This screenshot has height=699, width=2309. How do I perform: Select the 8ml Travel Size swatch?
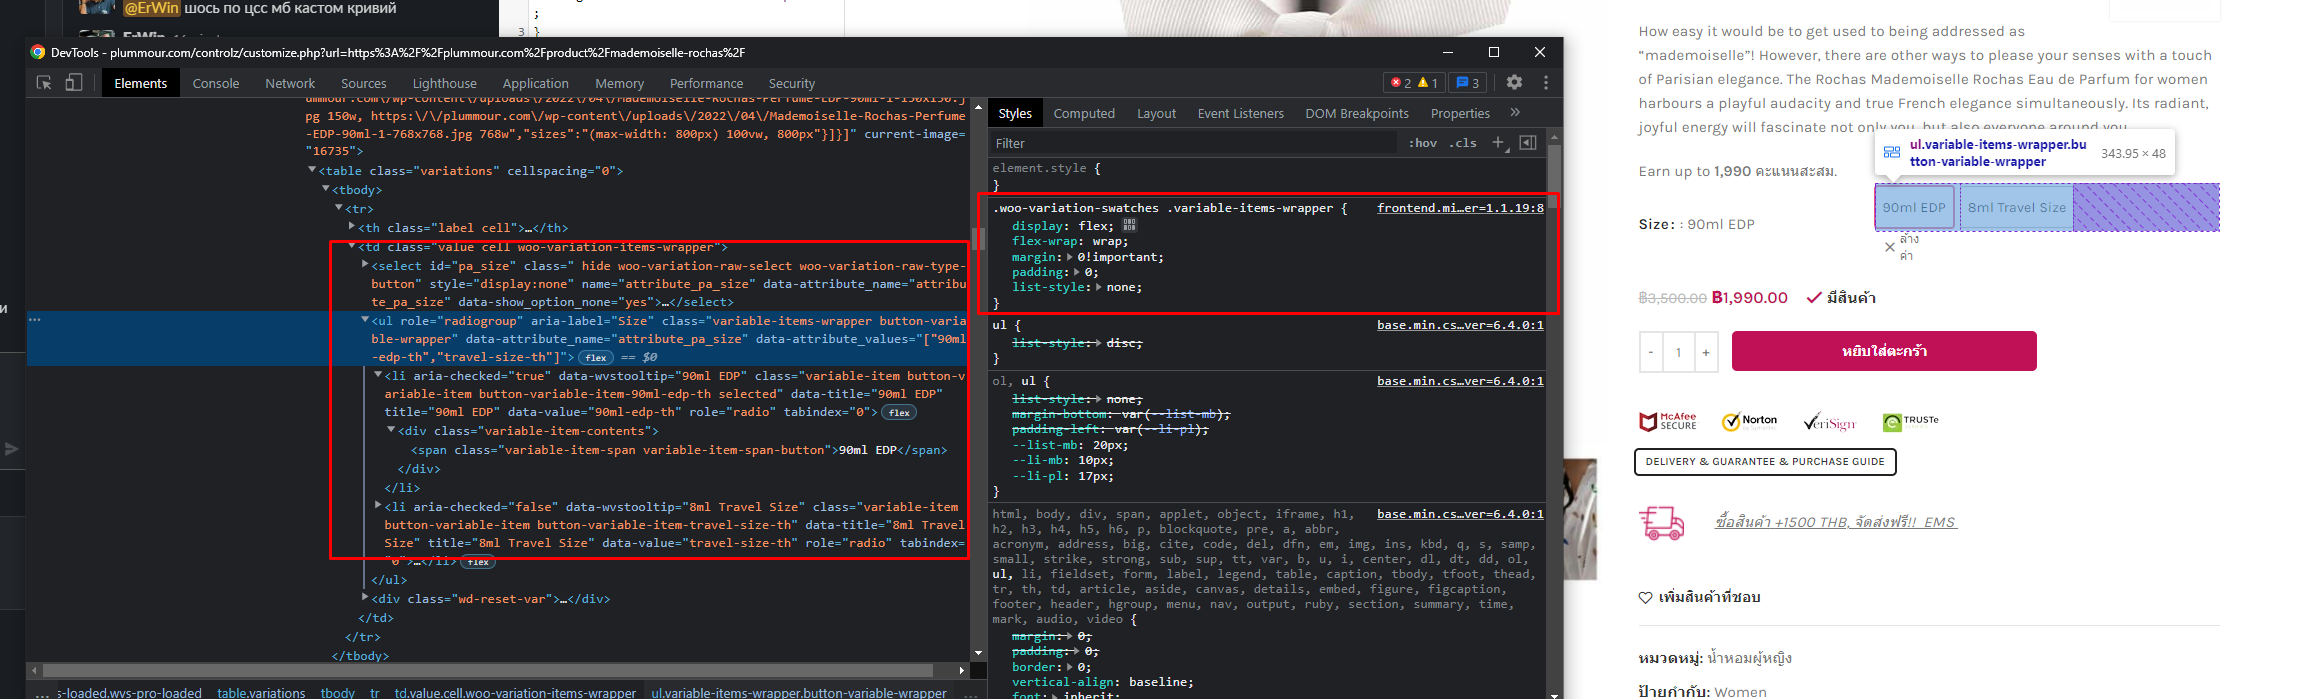[2017, 208]
